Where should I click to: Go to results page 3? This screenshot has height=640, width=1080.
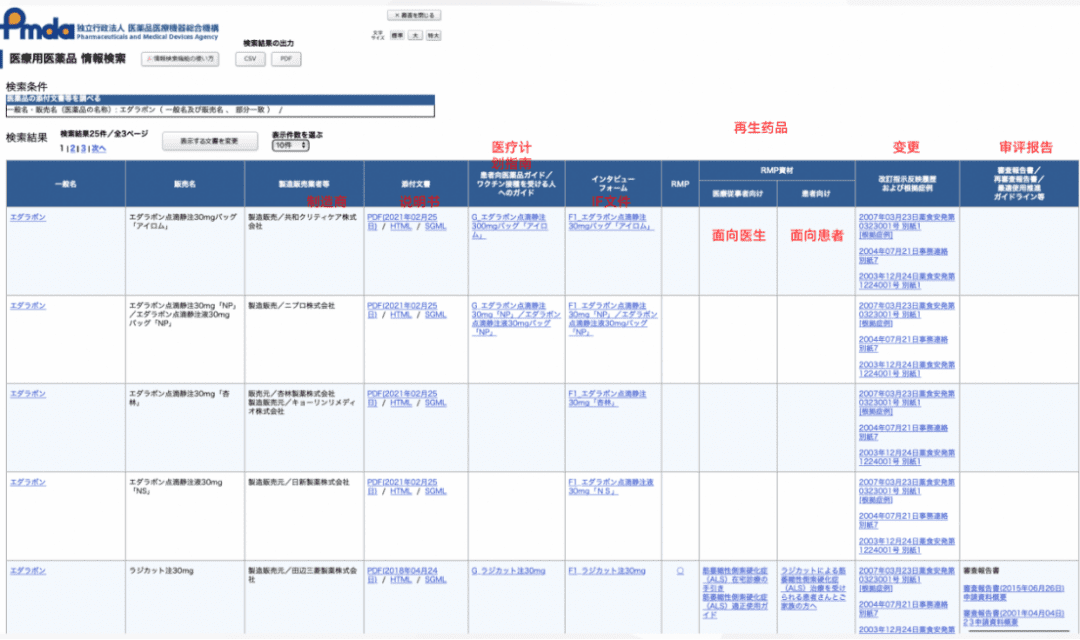83,149
